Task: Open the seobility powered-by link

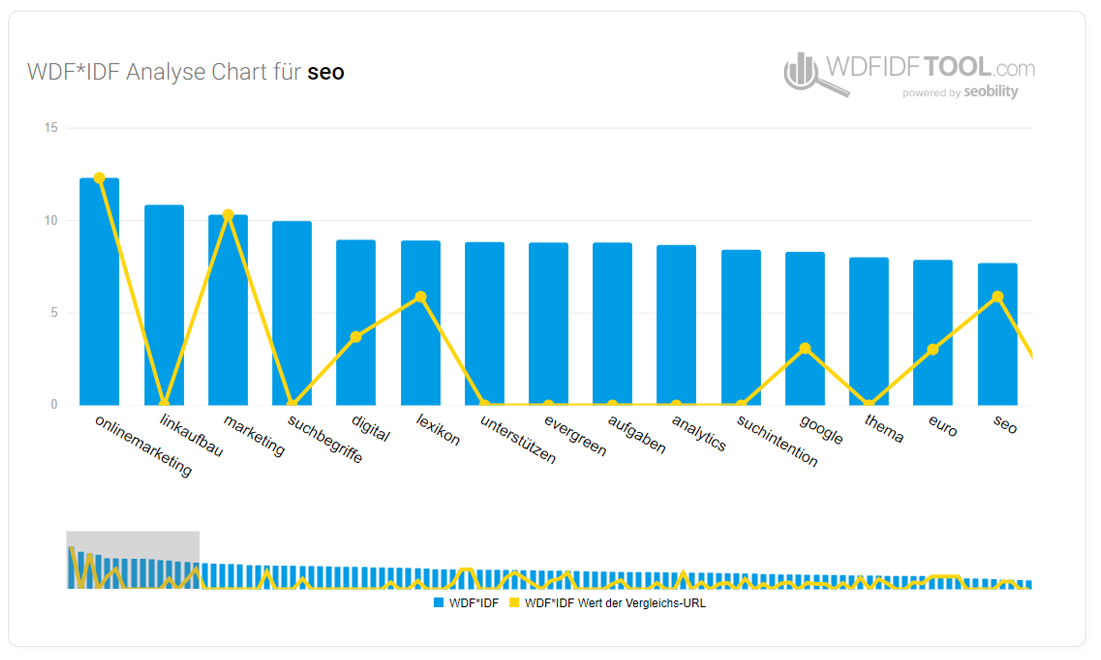Action: [960, 92]
